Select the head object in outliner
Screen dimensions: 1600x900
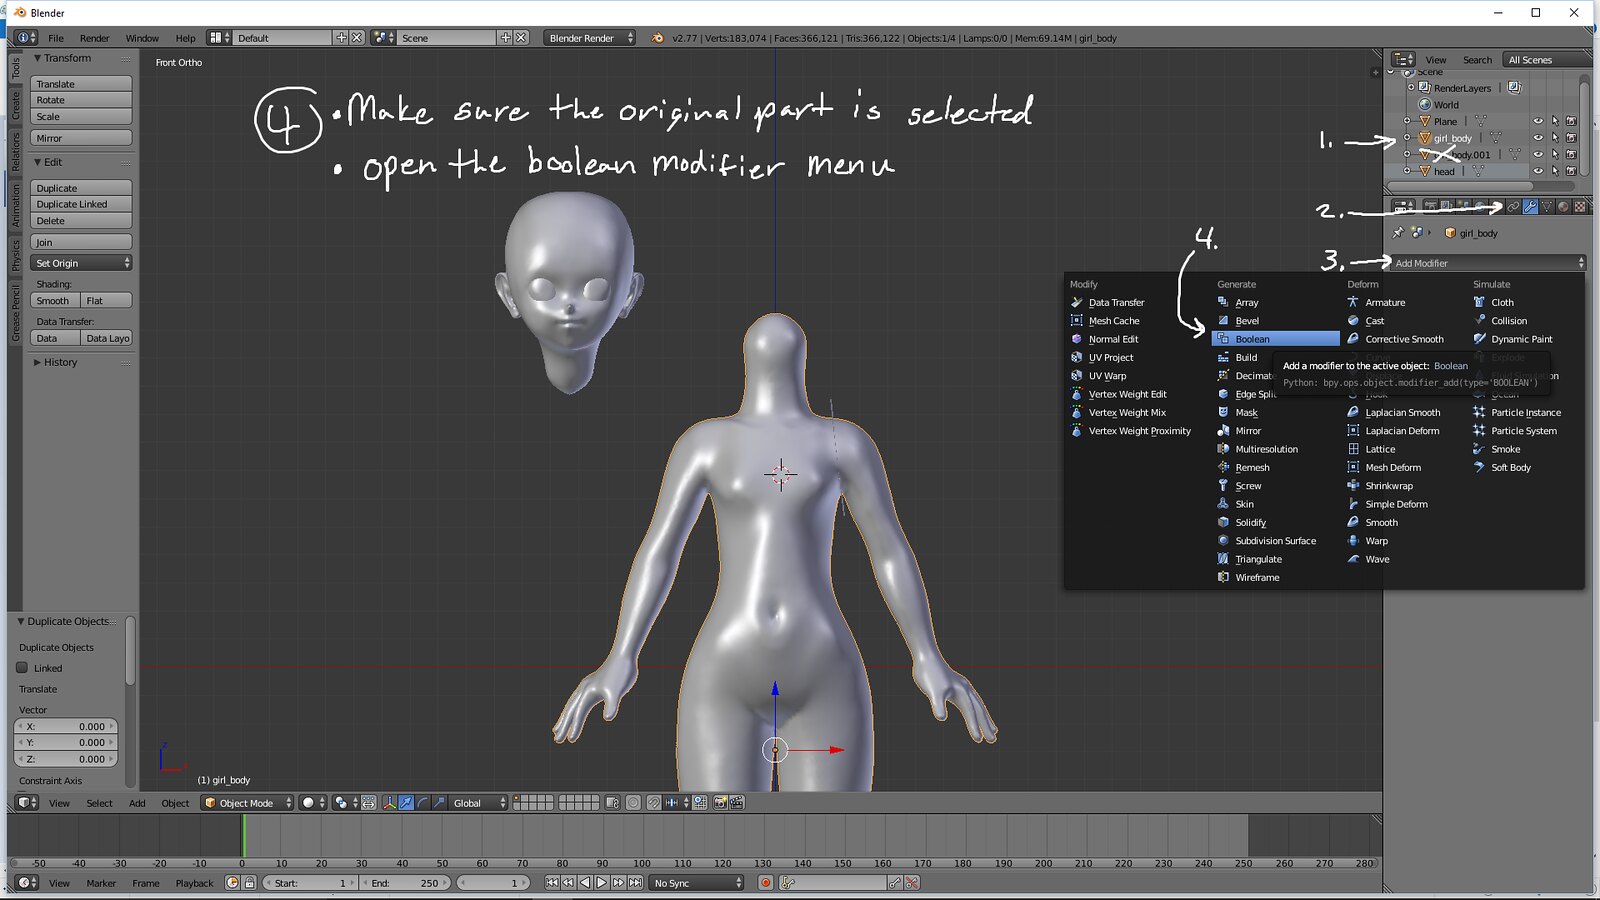1444,171
